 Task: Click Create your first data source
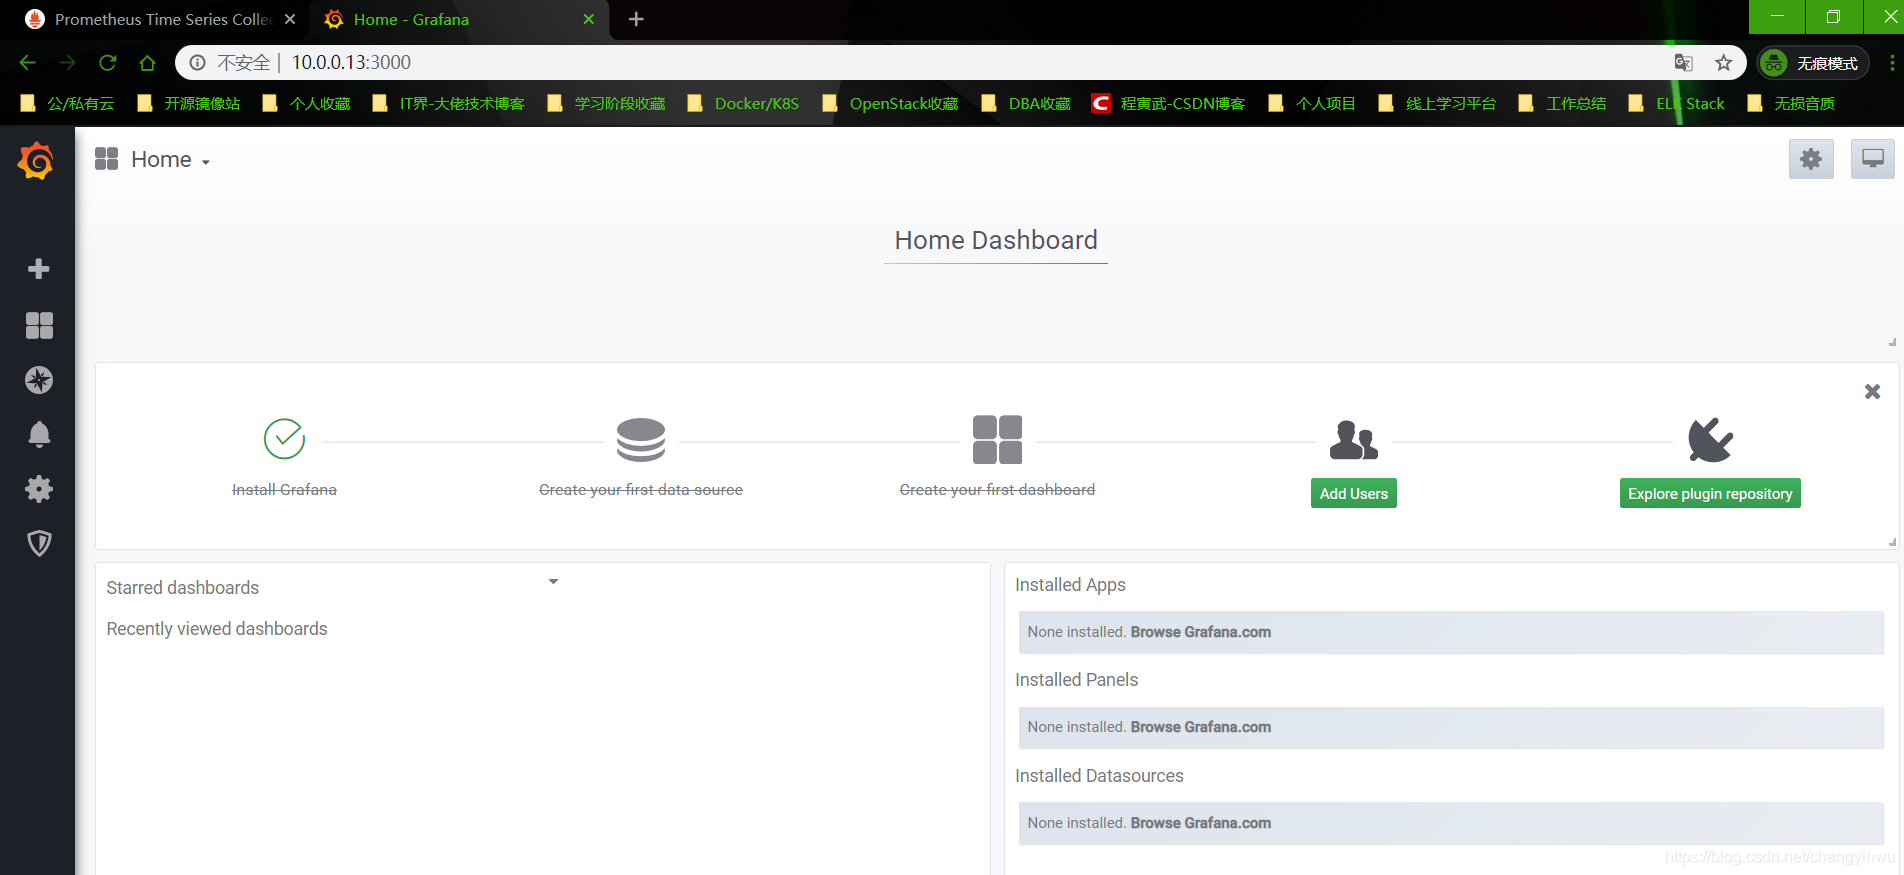pos(641,489)
